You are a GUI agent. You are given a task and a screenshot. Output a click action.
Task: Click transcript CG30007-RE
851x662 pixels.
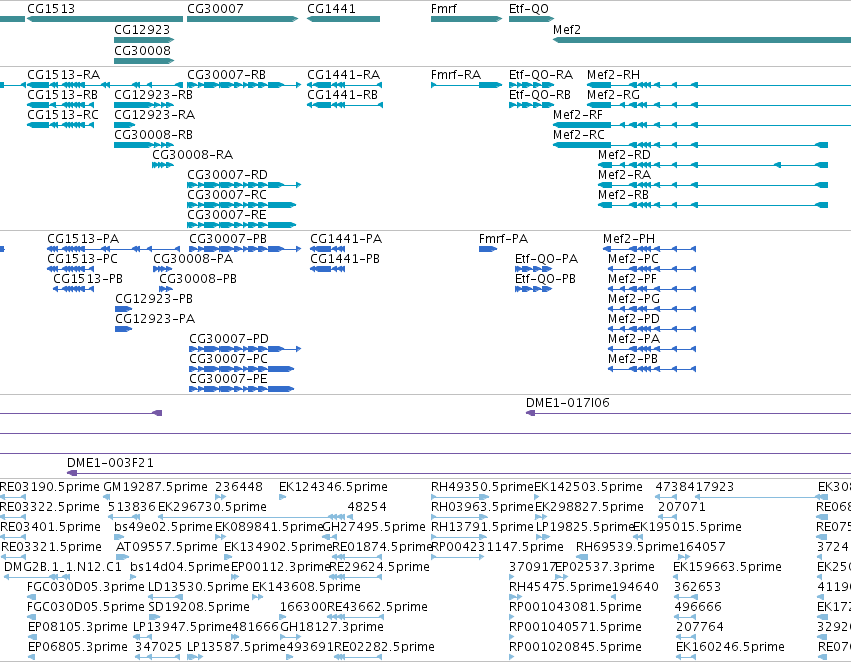227,215
